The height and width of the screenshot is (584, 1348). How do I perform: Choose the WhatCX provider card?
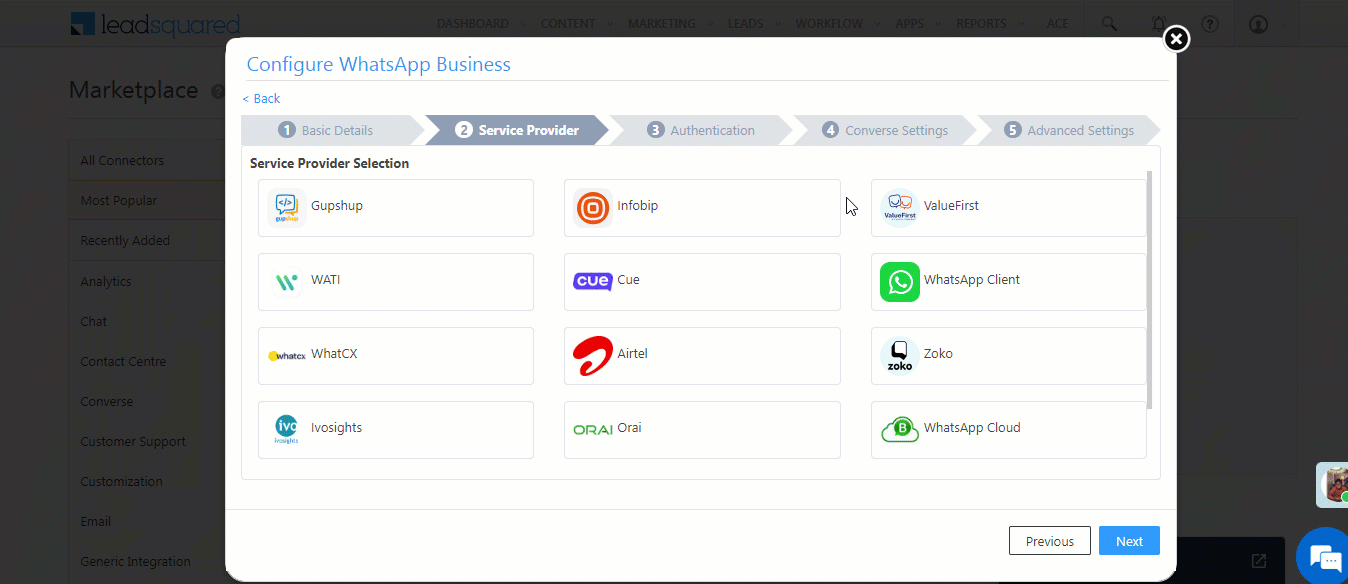pos(395,356)
